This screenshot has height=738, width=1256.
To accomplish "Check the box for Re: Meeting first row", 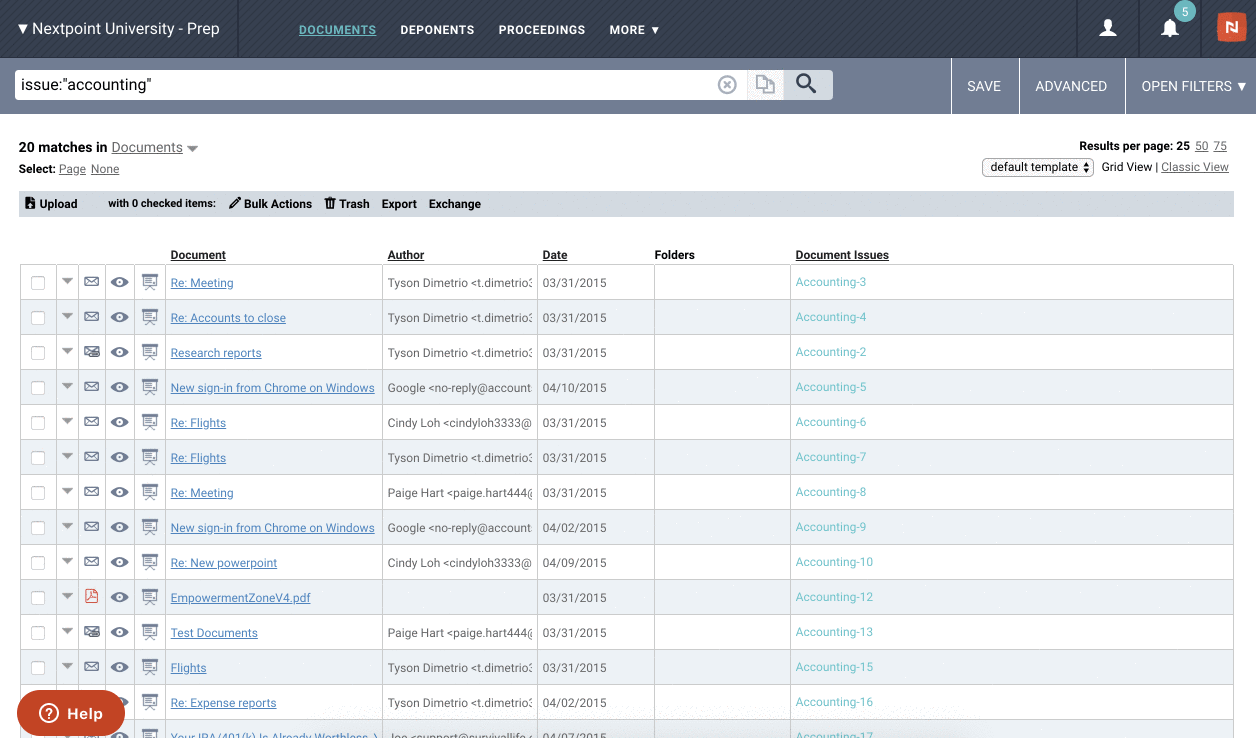I will tap(38, 283).
